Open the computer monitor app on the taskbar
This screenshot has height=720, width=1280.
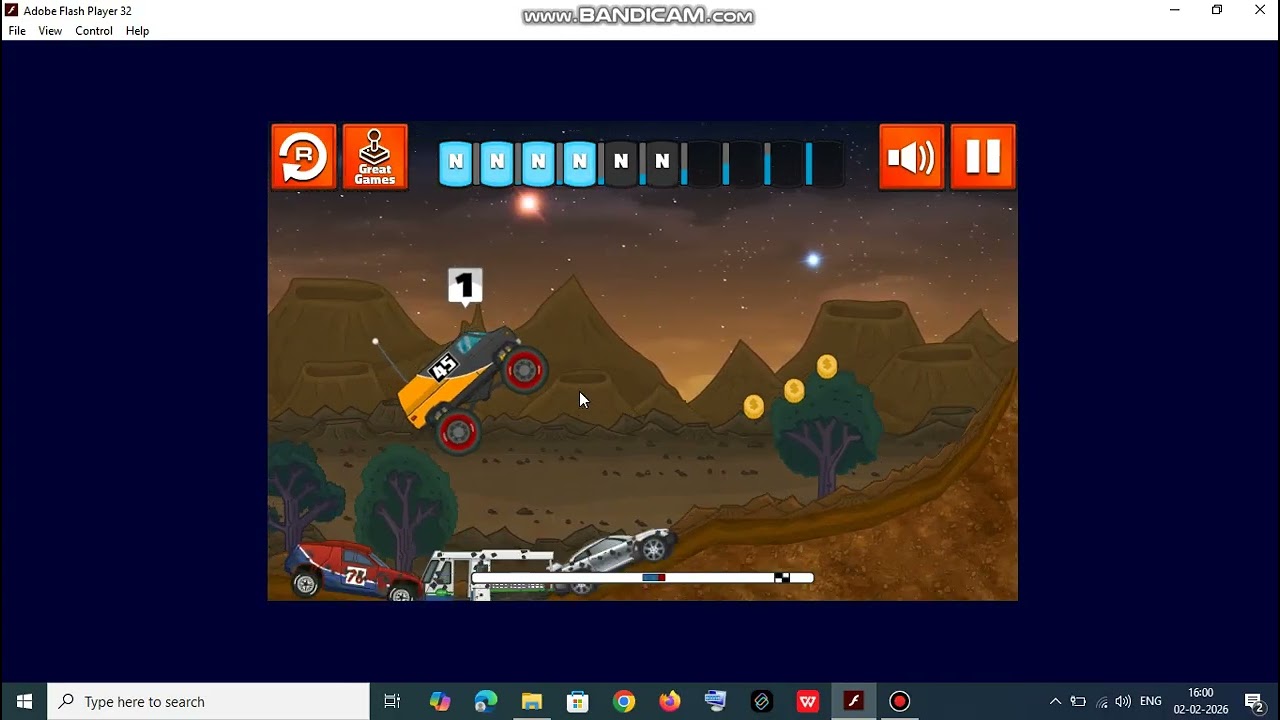pos(716,701)
